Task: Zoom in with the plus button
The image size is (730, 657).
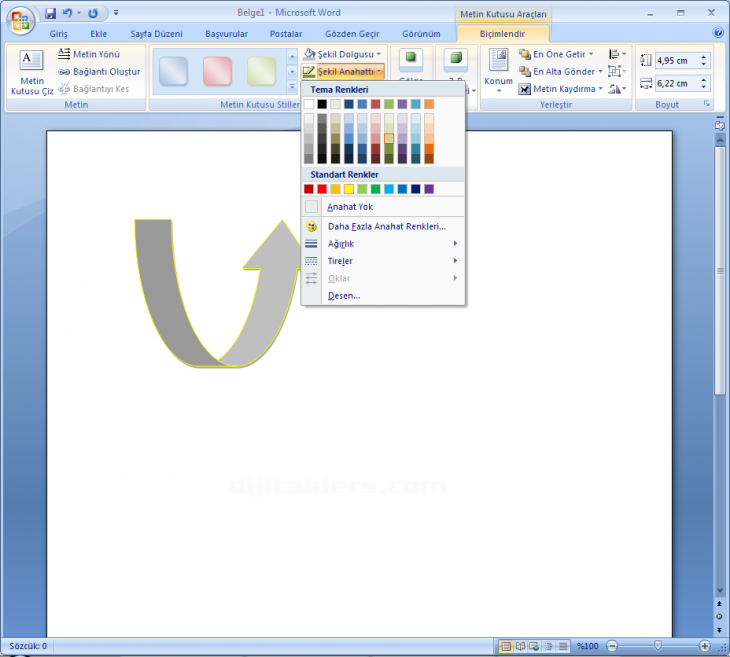Action: pos(704,646)
